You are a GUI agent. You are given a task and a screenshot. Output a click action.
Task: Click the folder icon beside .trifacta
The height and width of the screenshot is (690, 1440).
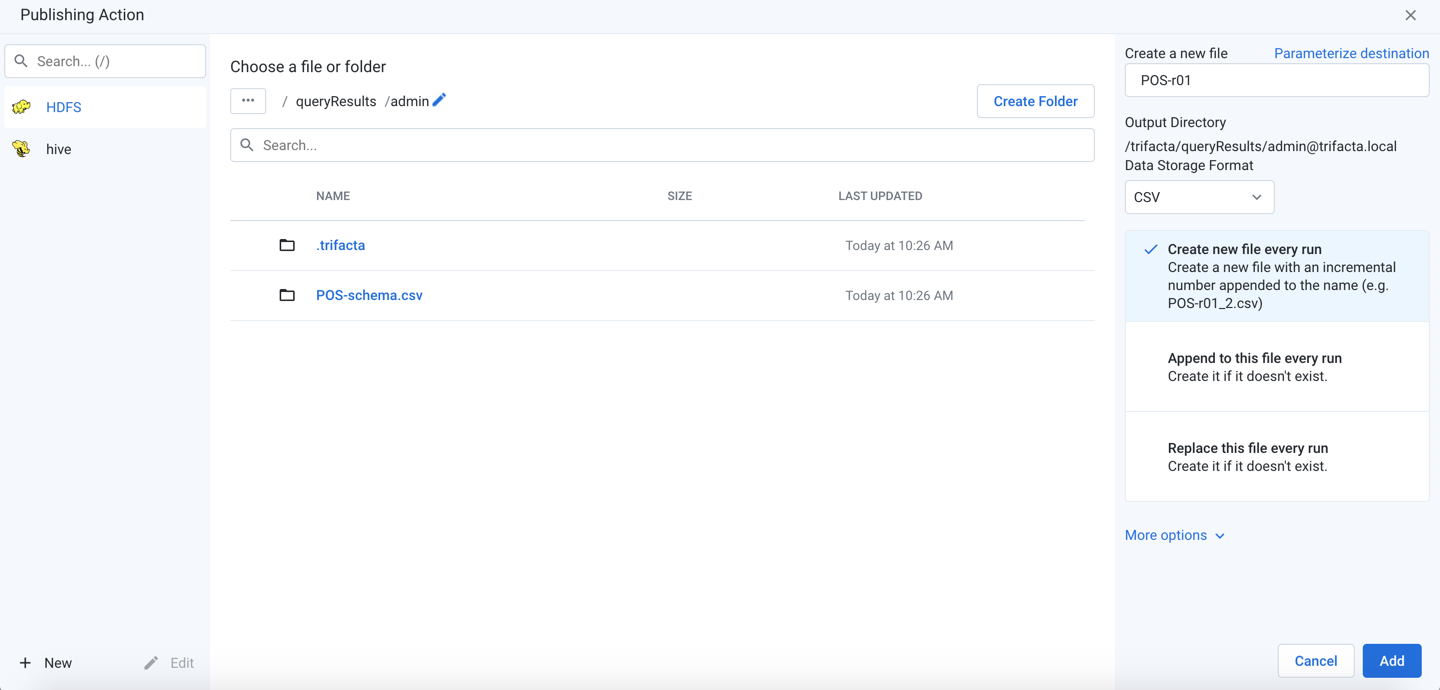(x=287, y=245)
